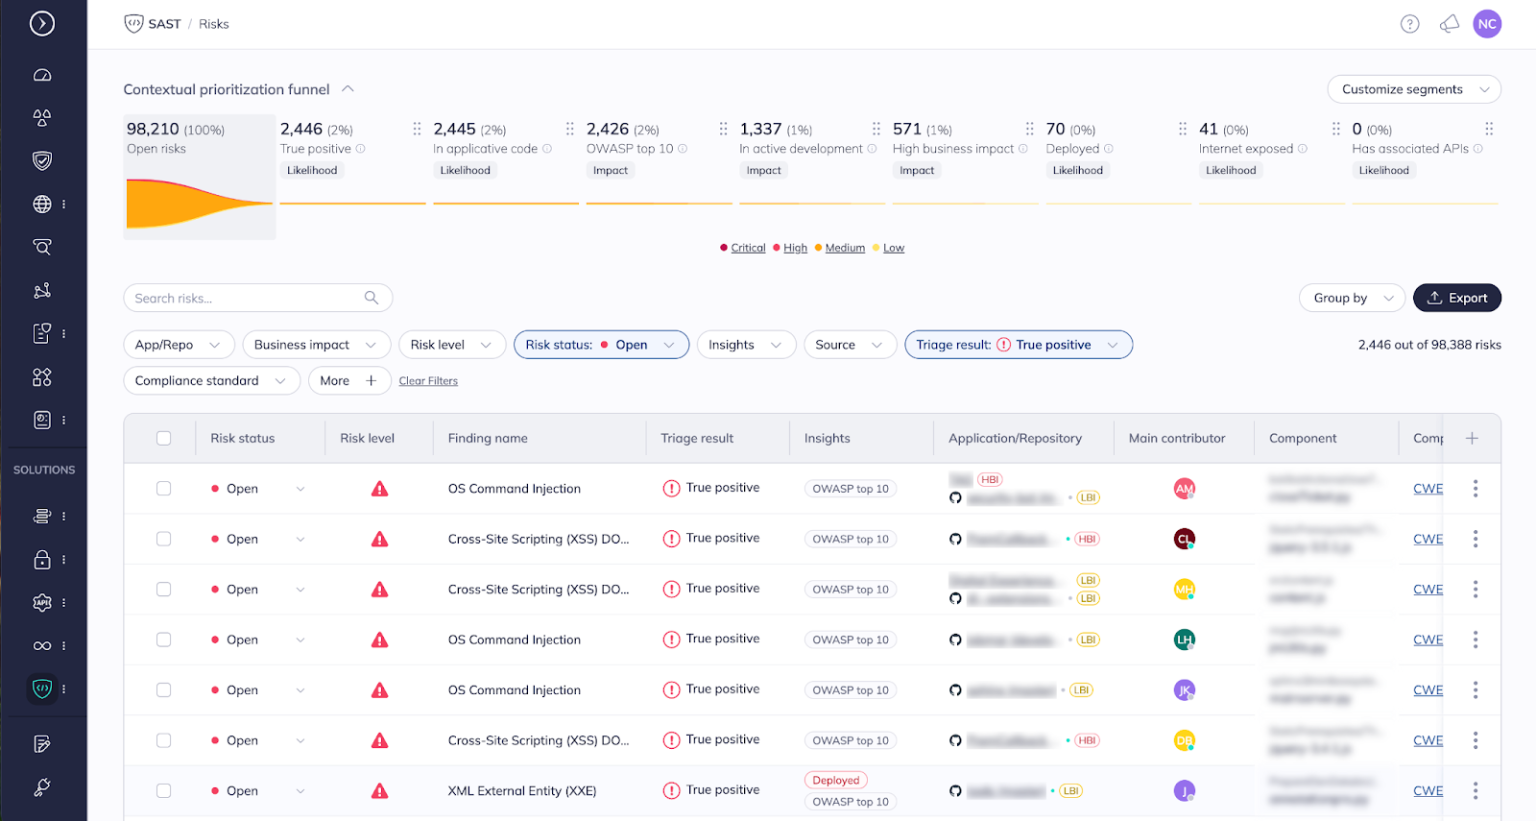The image size is (1536, 821).
Task: Open the magnifier explorer icon in sidebar
Action: point(44,246)
